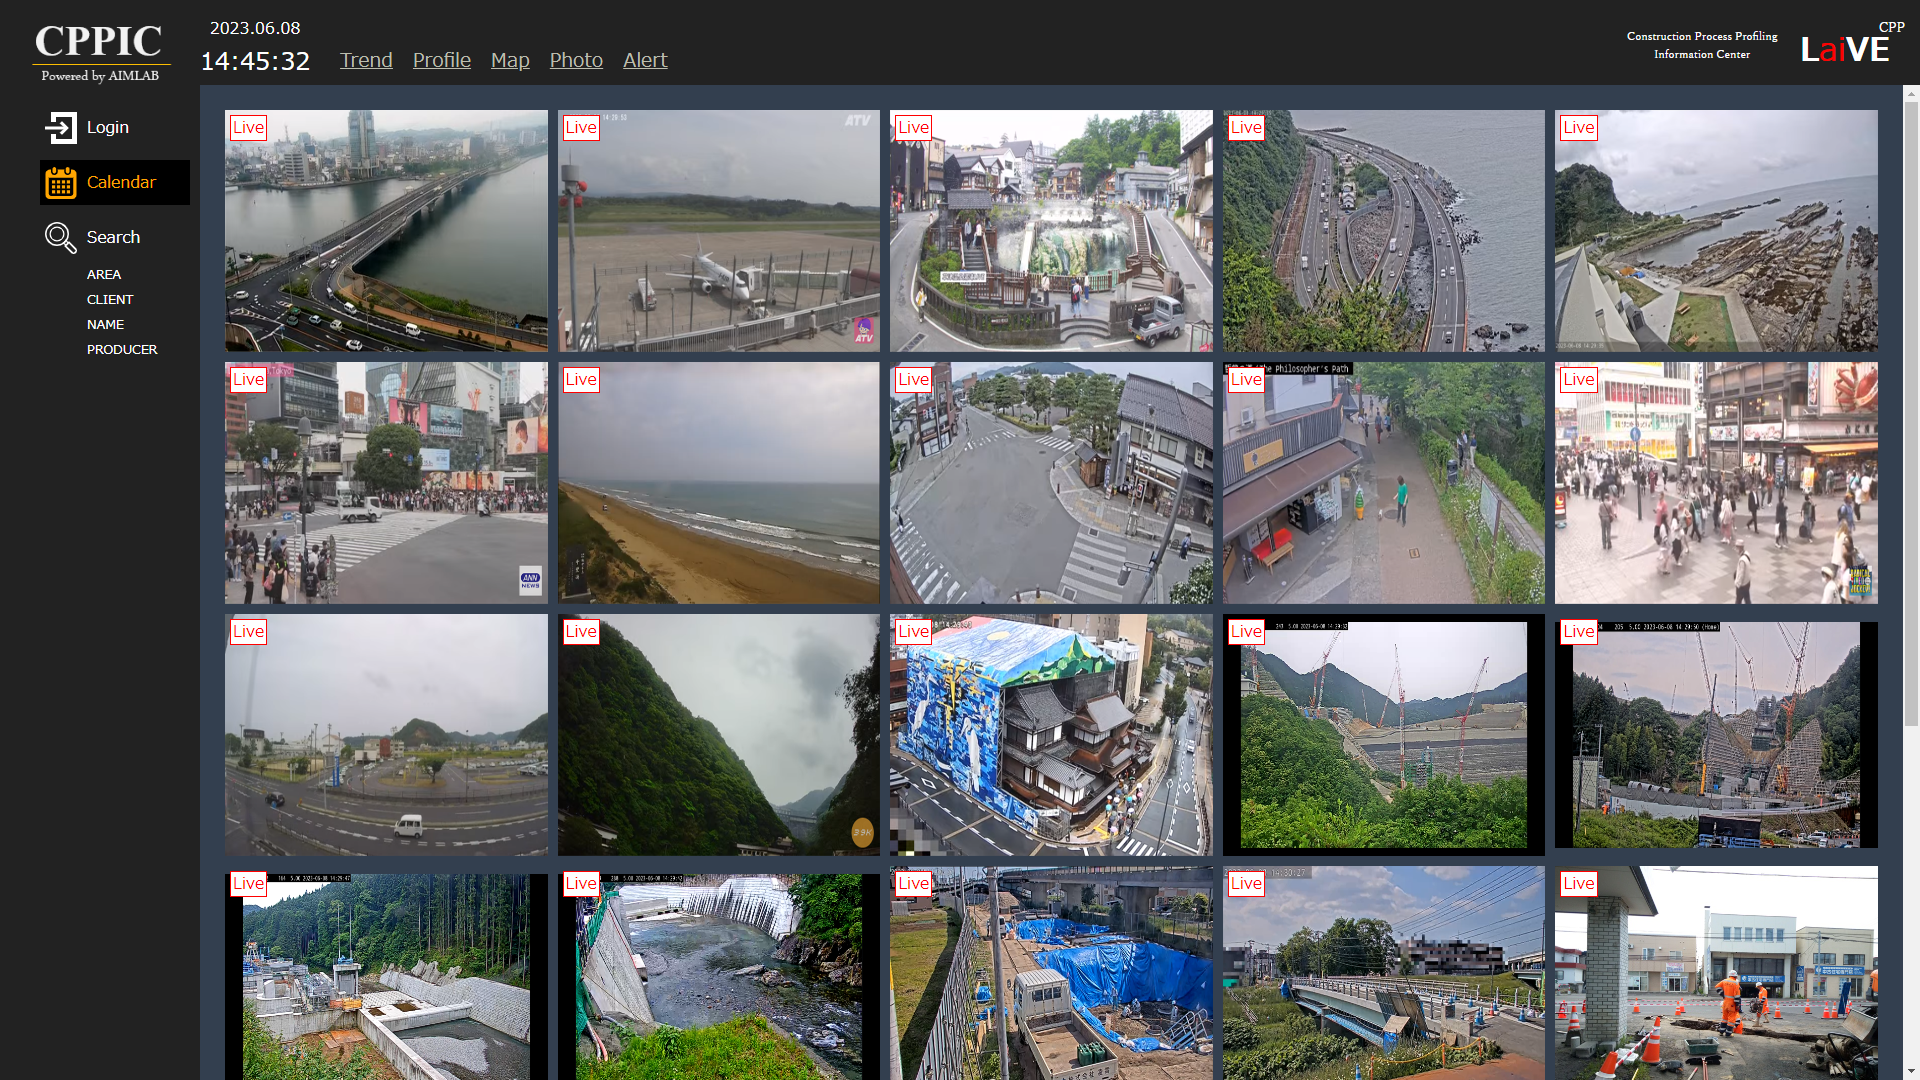
Task: Click Live badge on Philosopher's Path feed
Action: pyautogui.click(x=1245, y=379)
